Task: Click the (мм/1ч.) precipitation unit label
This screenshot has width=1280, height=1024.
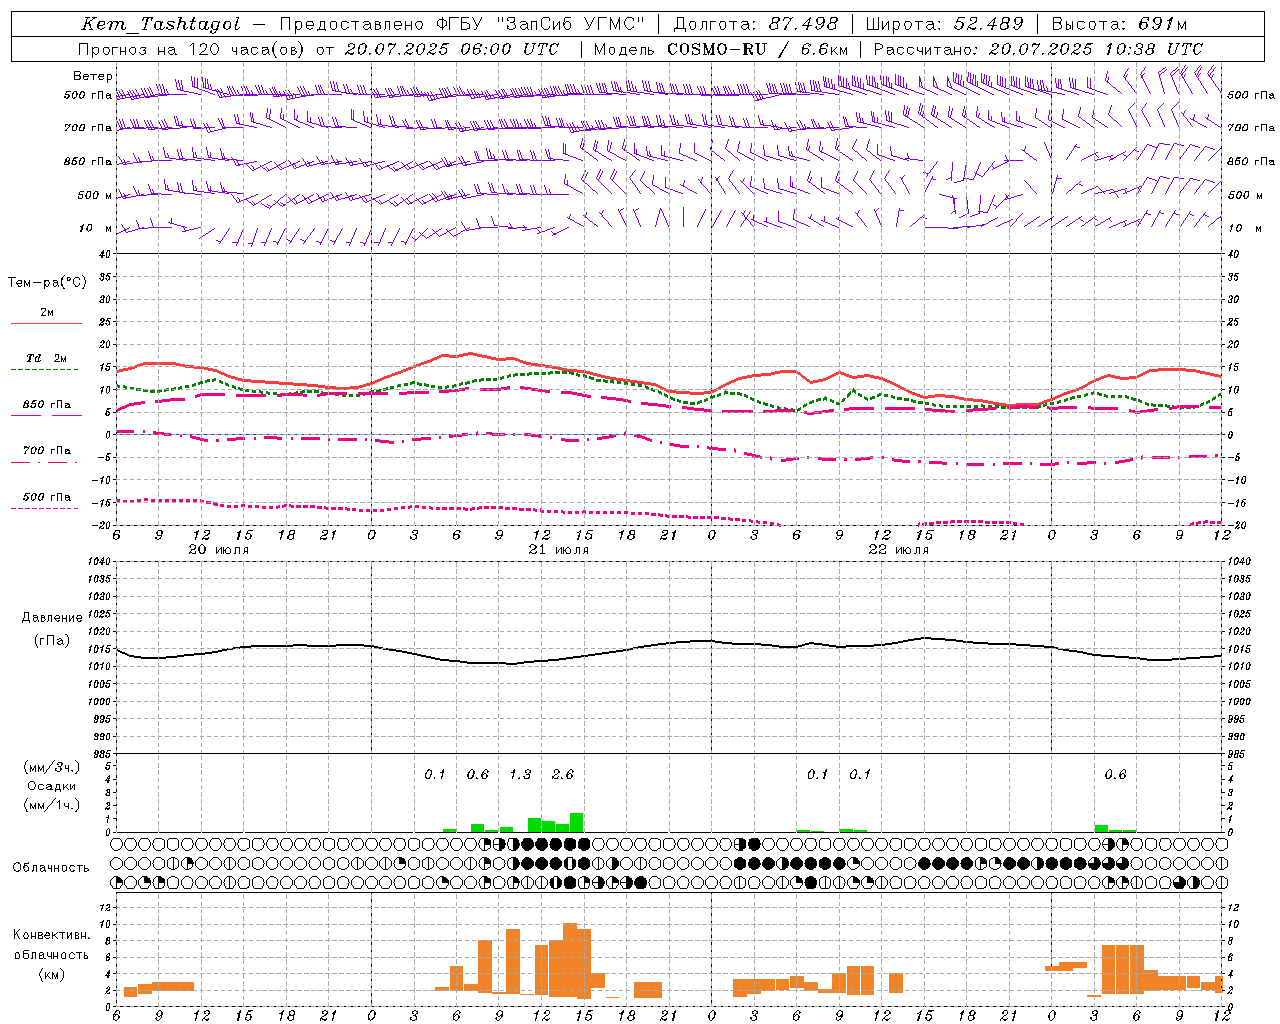Action: click(52, 805)
